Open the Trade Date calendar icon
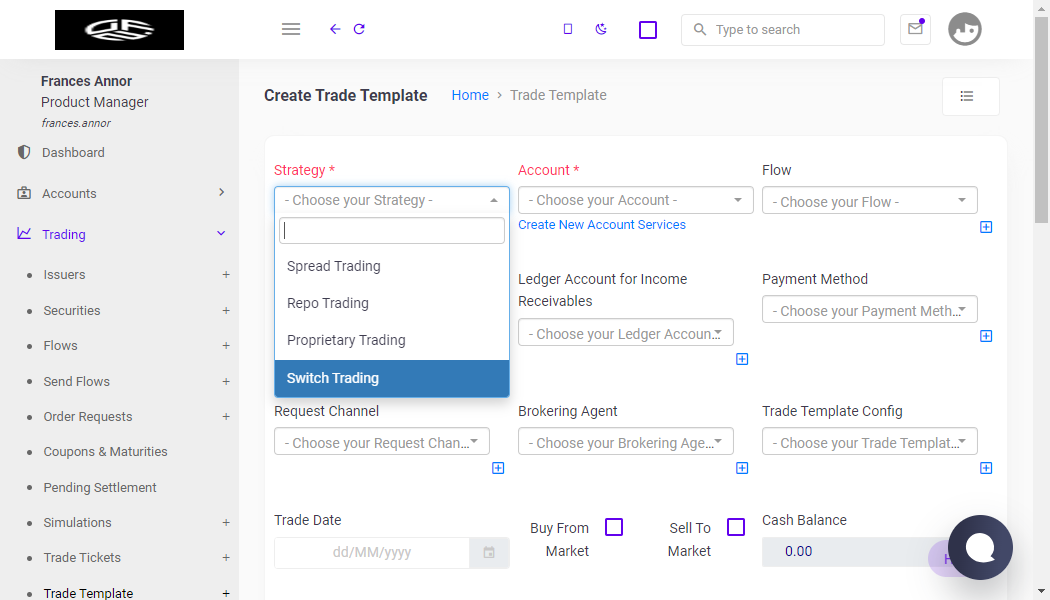The width and height of the screenshot is (1050, 600). coord(490,553)
